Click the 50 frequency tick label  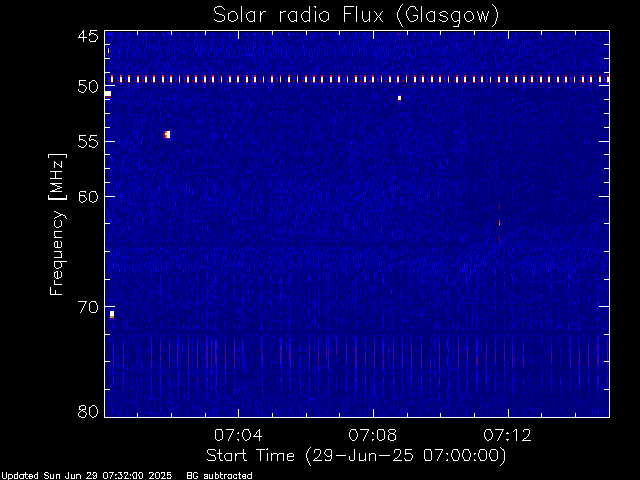pos(88,86)
